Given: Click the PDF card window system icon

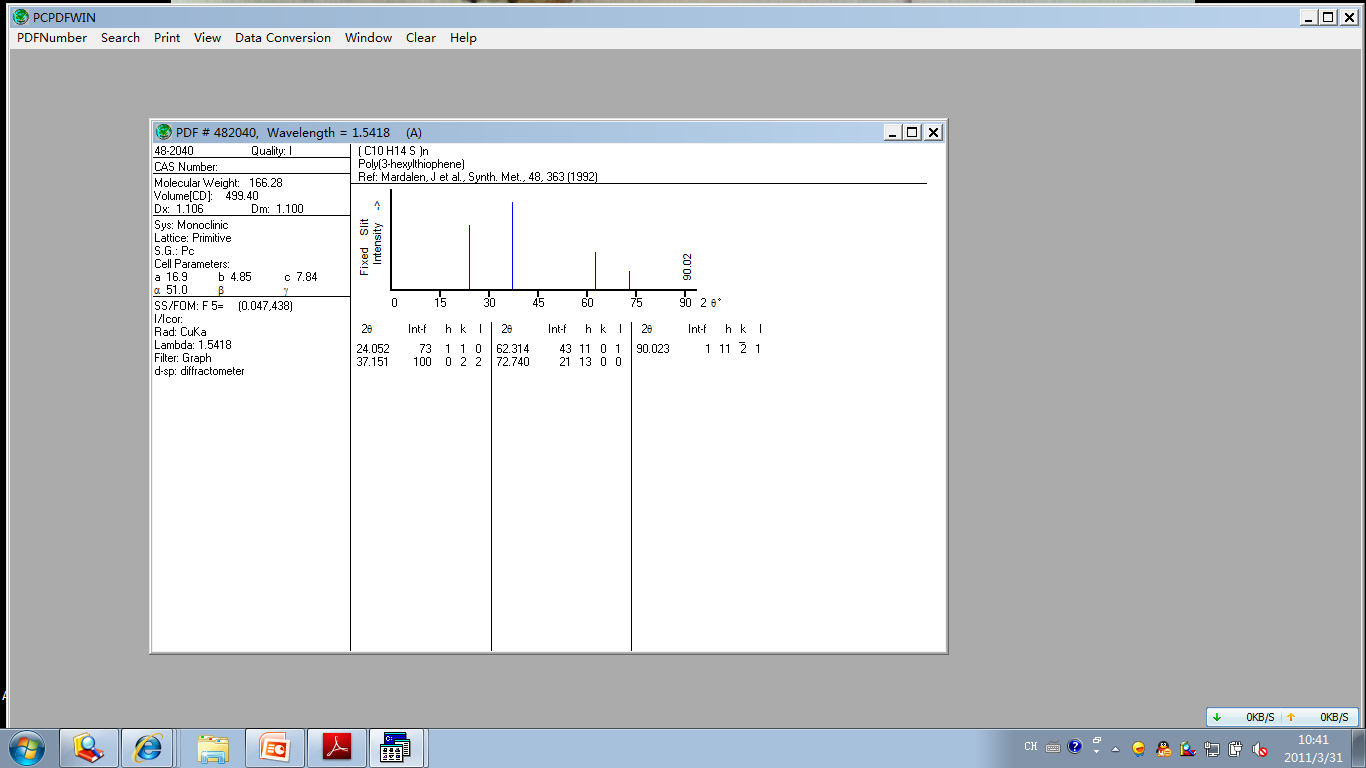Looking at the screenshot, I should 163,132.
